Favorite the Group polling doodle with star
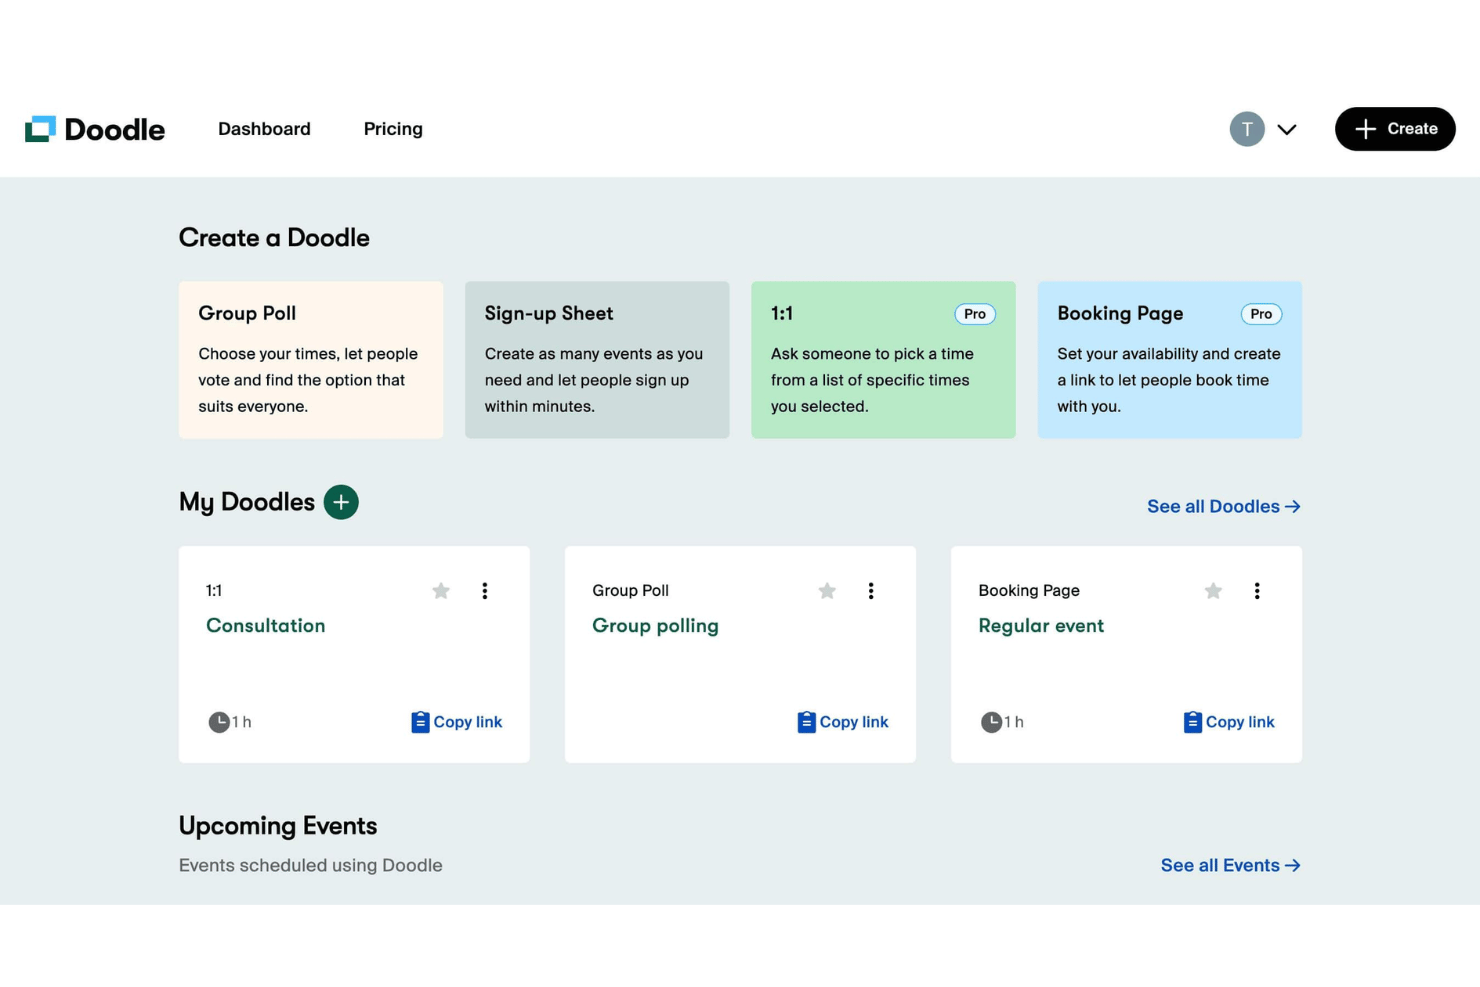The image size is (1480, 987). tap(827, 591)
